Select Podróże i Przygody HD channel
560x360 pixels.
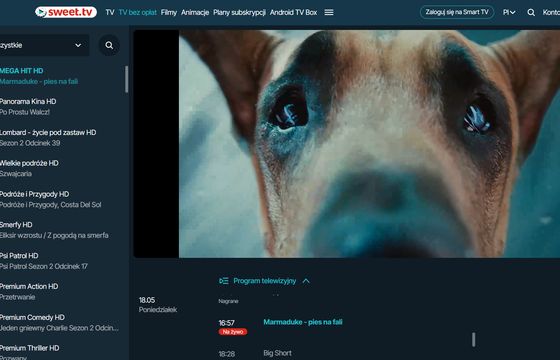pyautogui.click(x=62, y=199)
